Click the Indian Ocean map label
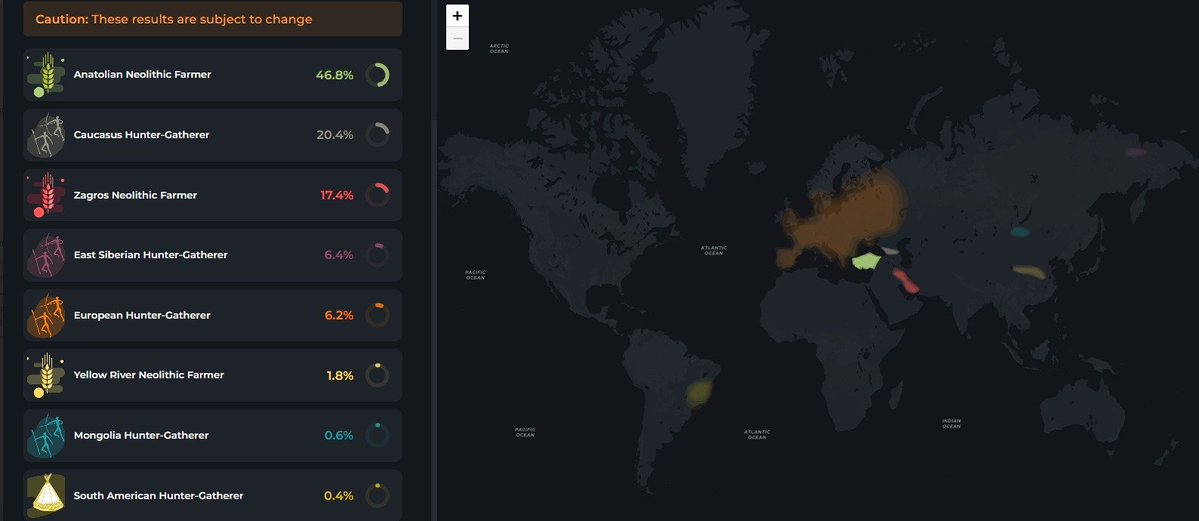 tap(951, 423)
